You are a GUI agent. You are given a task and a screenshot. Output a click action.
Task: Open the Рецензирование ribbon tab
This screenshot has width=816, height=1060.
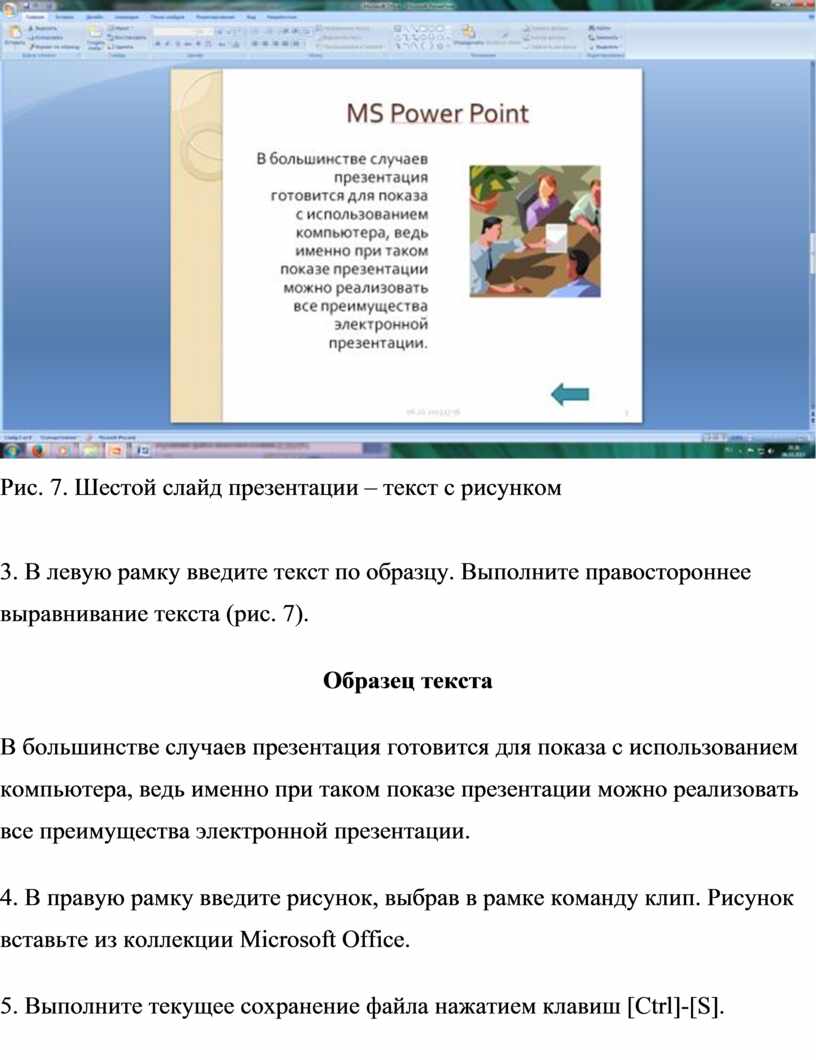pyautogui.click(x=215, y=16)
